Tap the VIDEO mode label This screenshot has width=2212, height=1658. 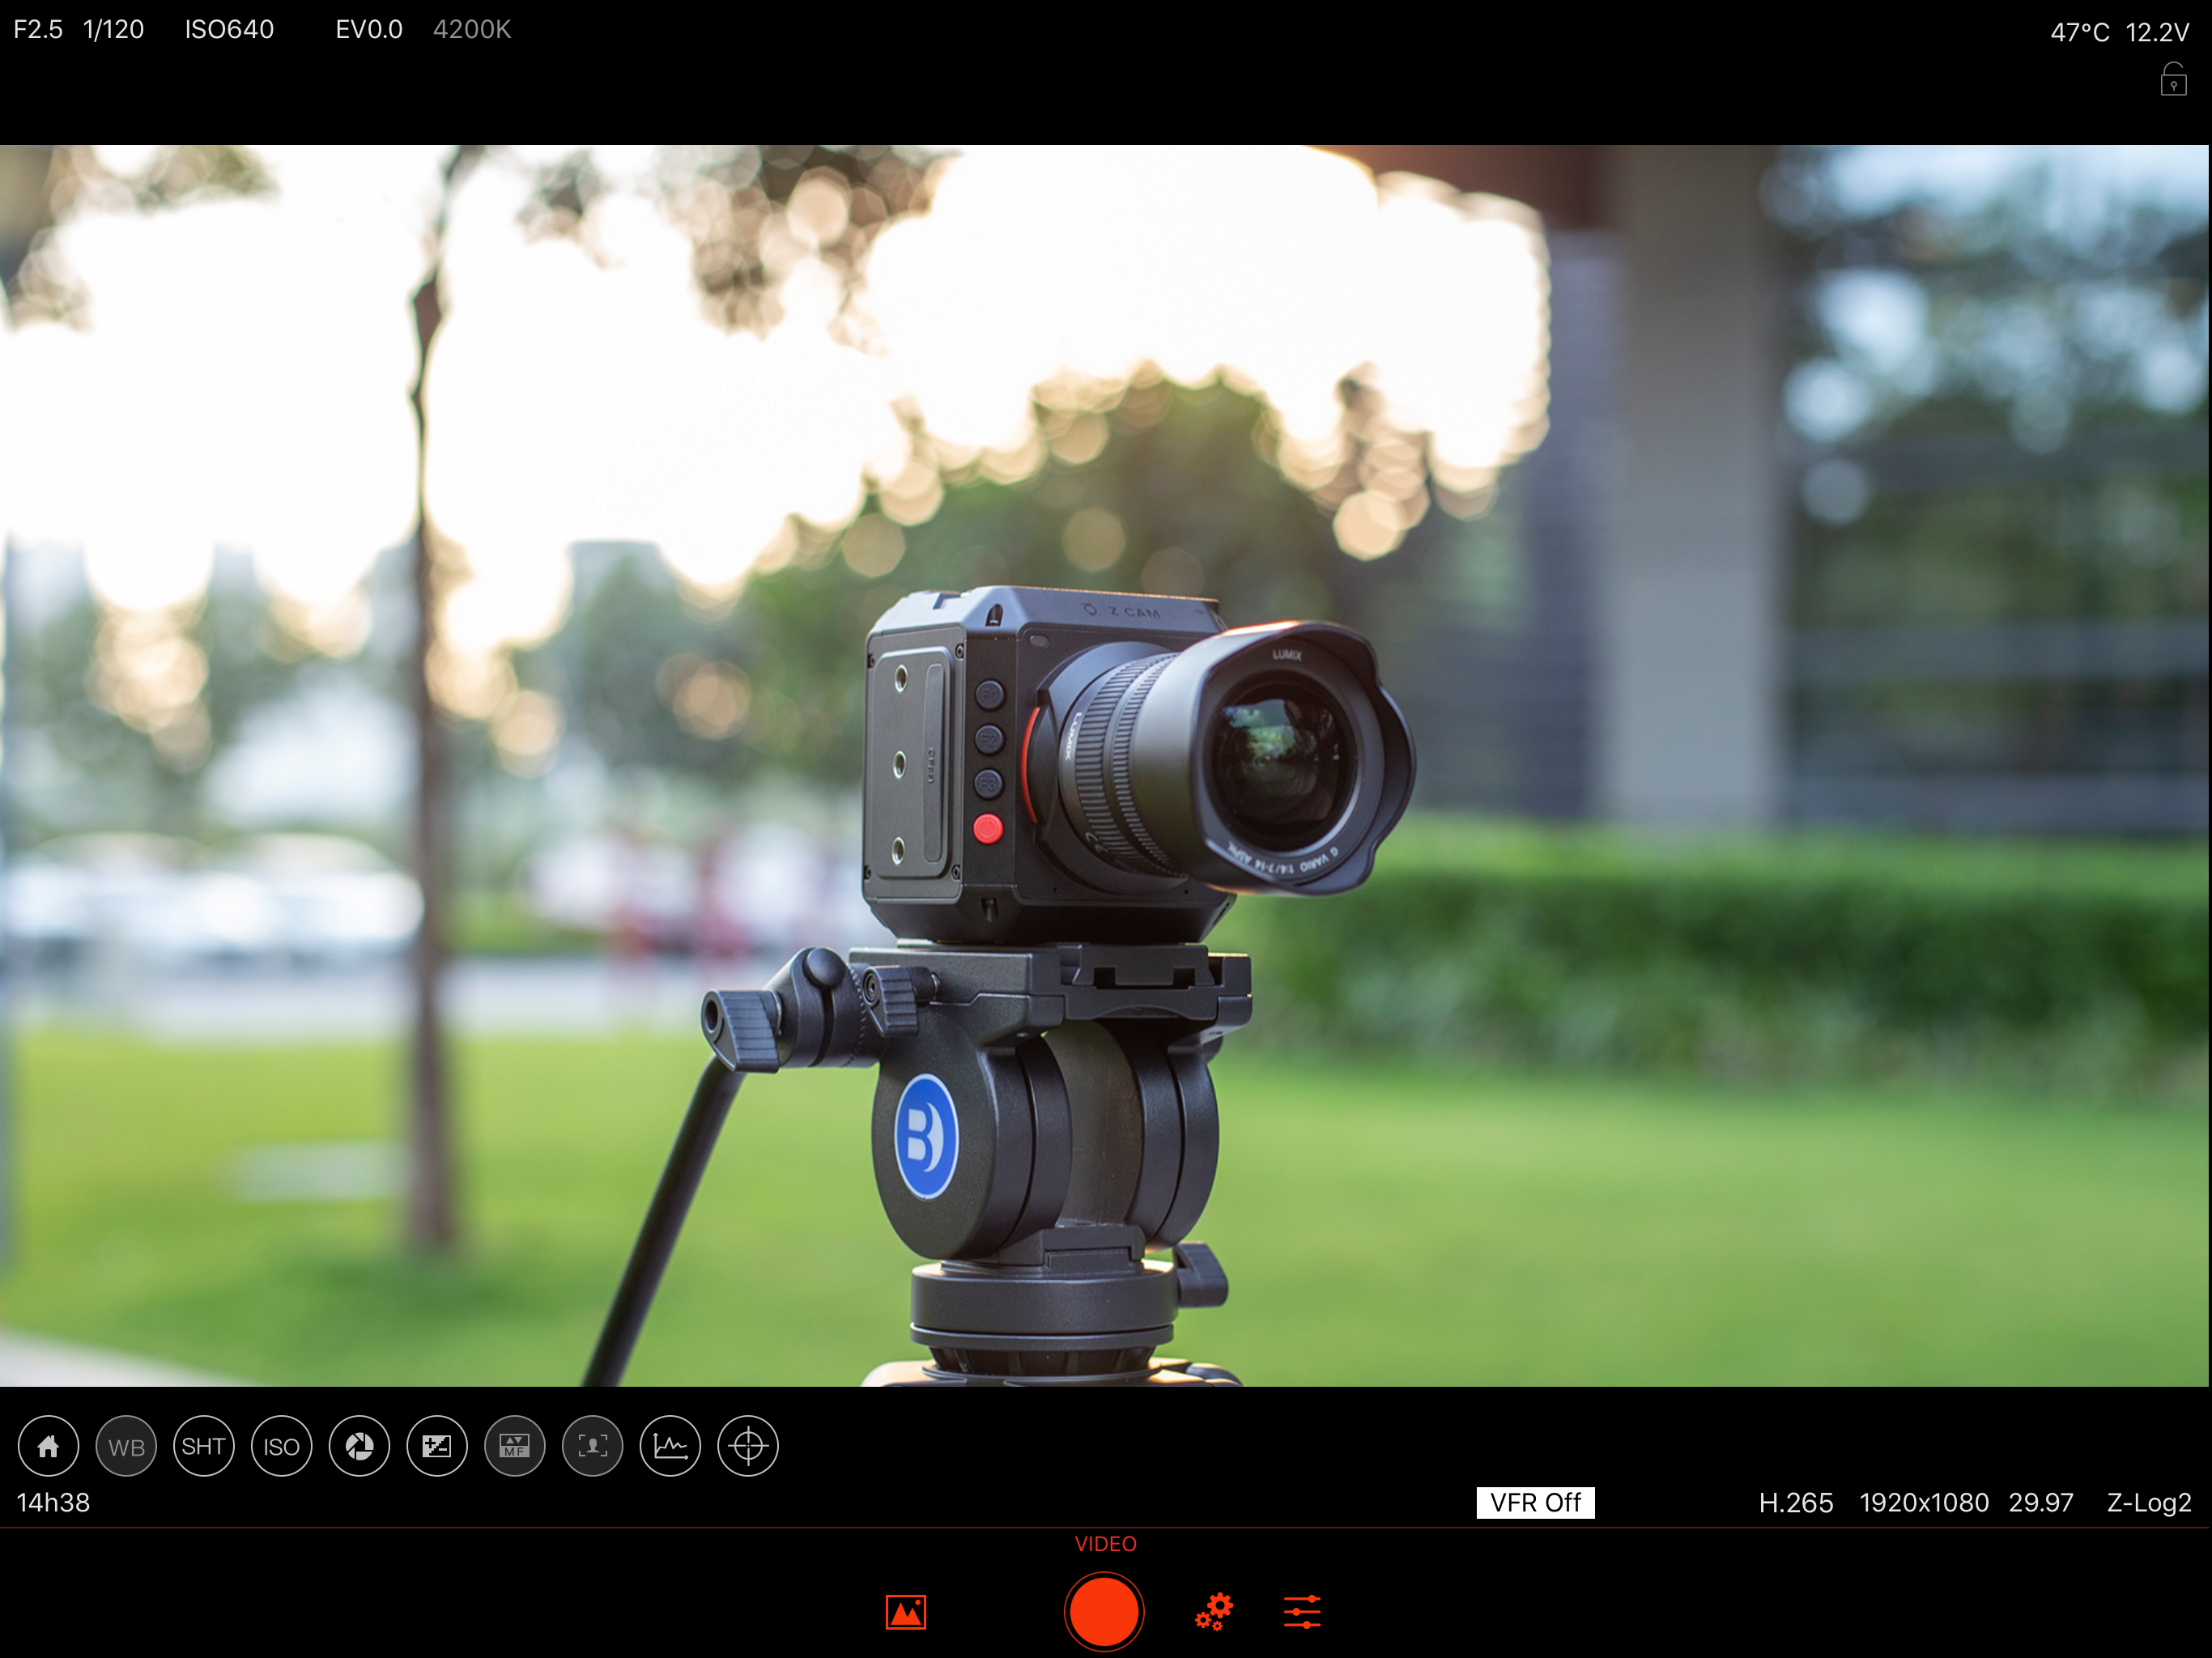1105,1543
